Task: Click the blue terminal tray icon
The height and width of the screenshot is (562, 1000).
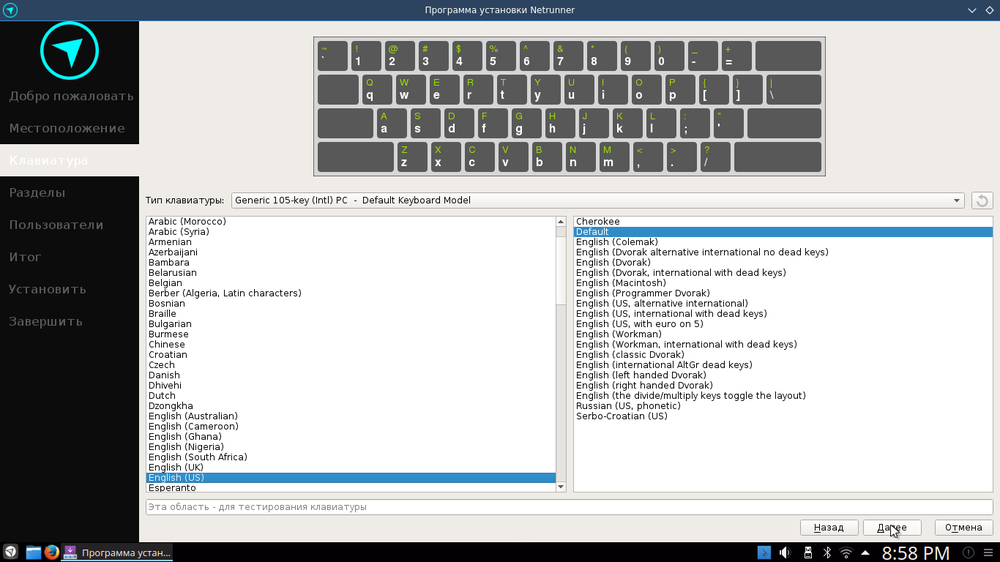Action: [x=764, y=552]
